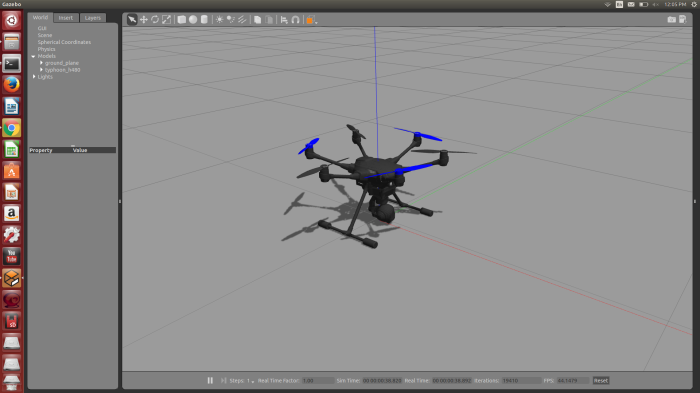This screenshot has width=700, height=393.
Task: Click the Iterations value field
Action: (521, 380)
